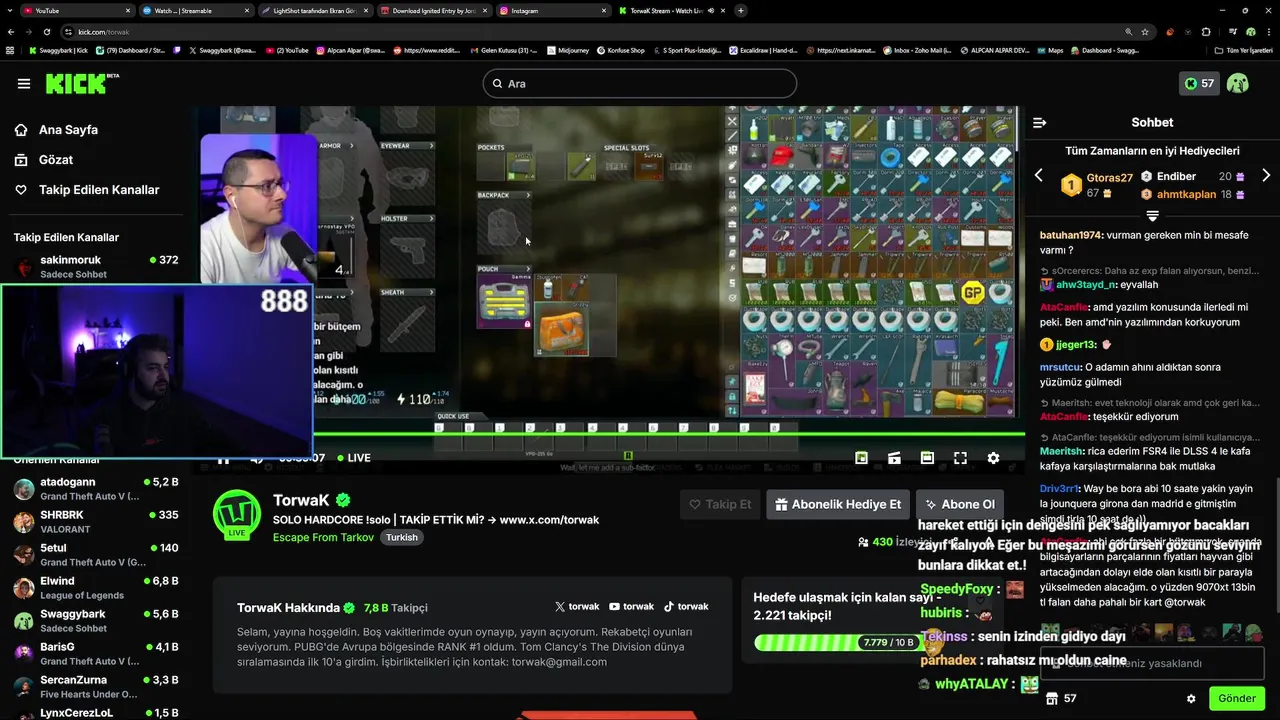1280x720 pixels.
Task: Open the 5etul channel in sidebar
Action: tap(96, 555)
